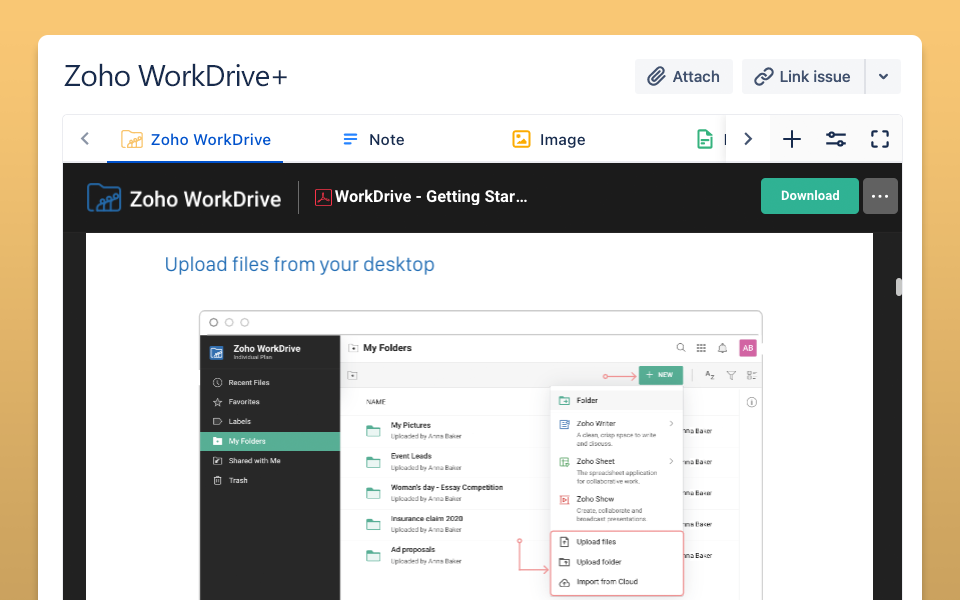
Task: Click the AB profile avatar
Action: click(x=748, y=348)
